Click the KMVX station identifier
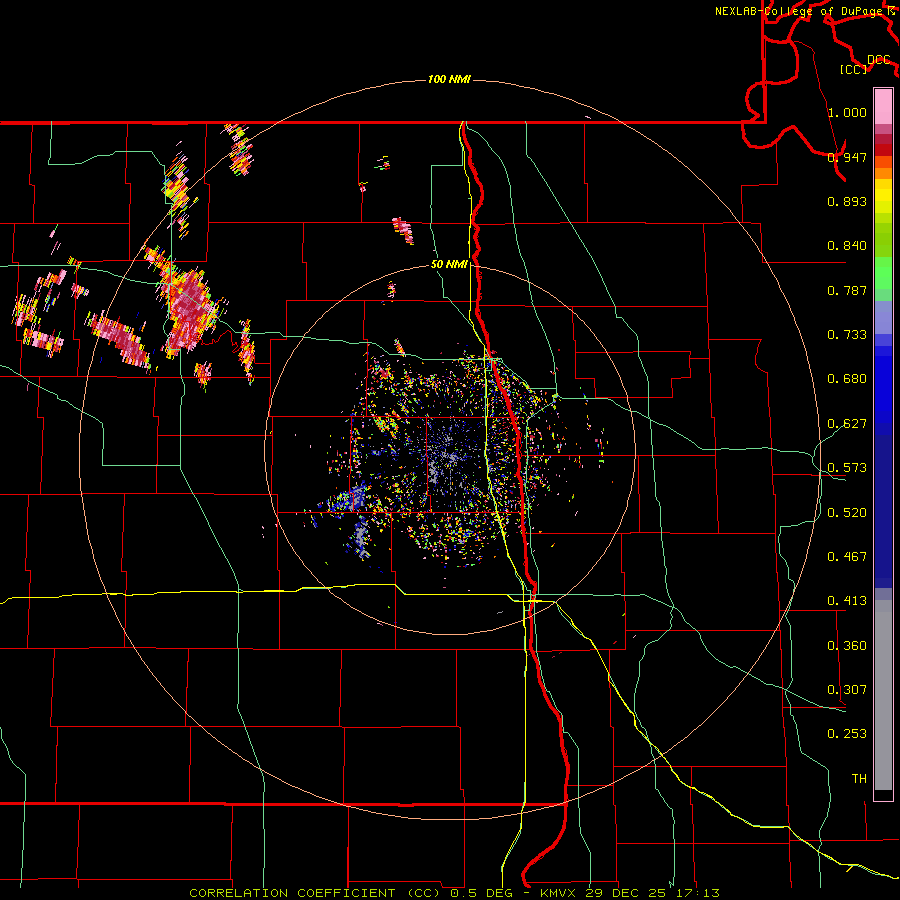 tap(557, 893)
